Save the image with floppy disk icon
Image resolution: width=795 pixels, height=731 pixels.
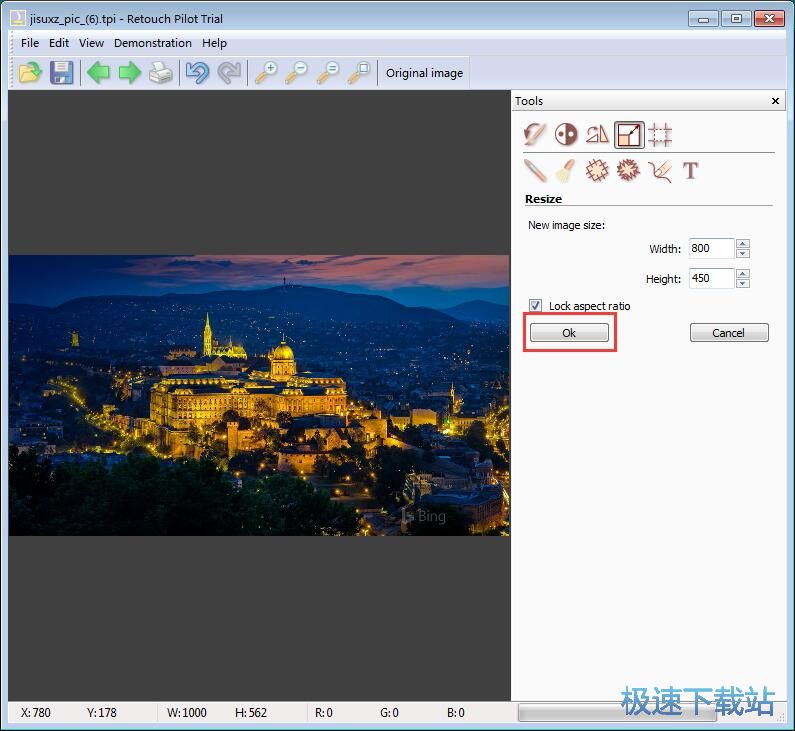61,73
